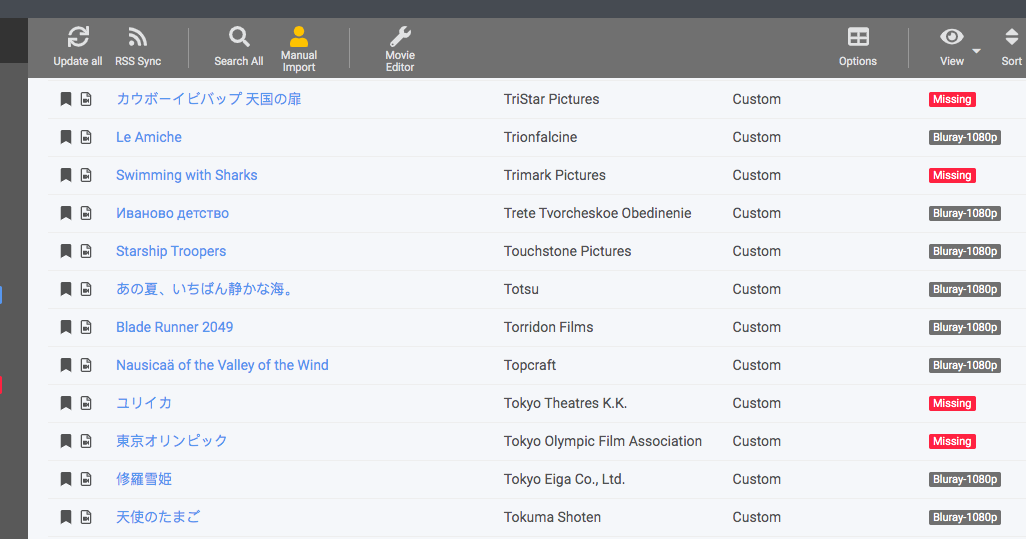Click bookmark icon for 東京オリンピック row

point(66,441)
